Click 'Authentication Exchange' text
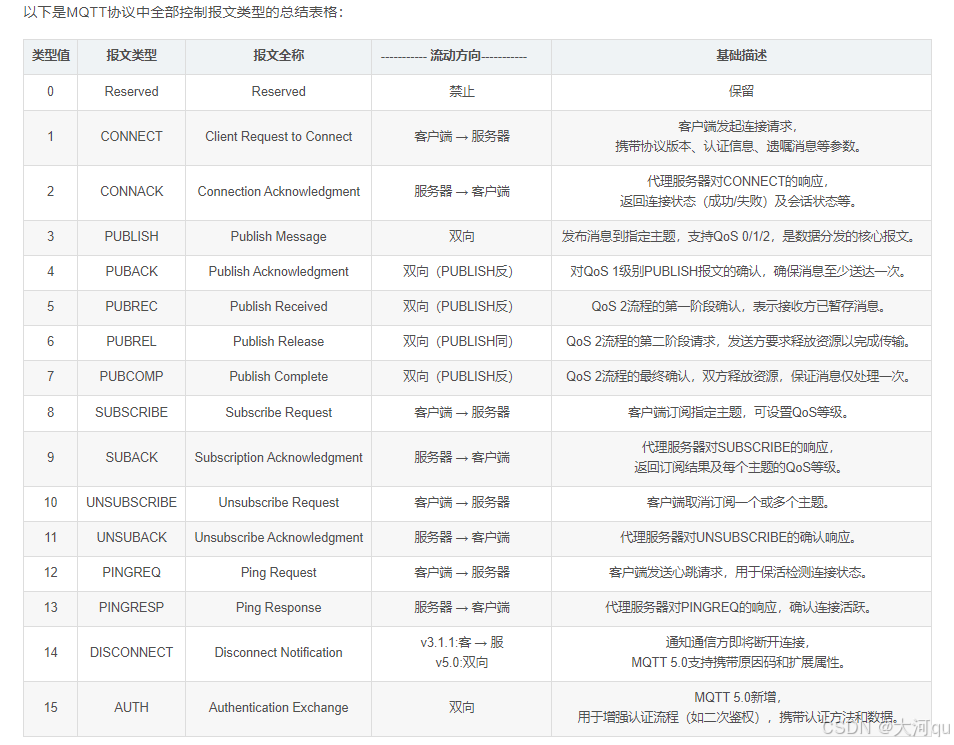This screenshot has height=745, width=954. point(279,707)
